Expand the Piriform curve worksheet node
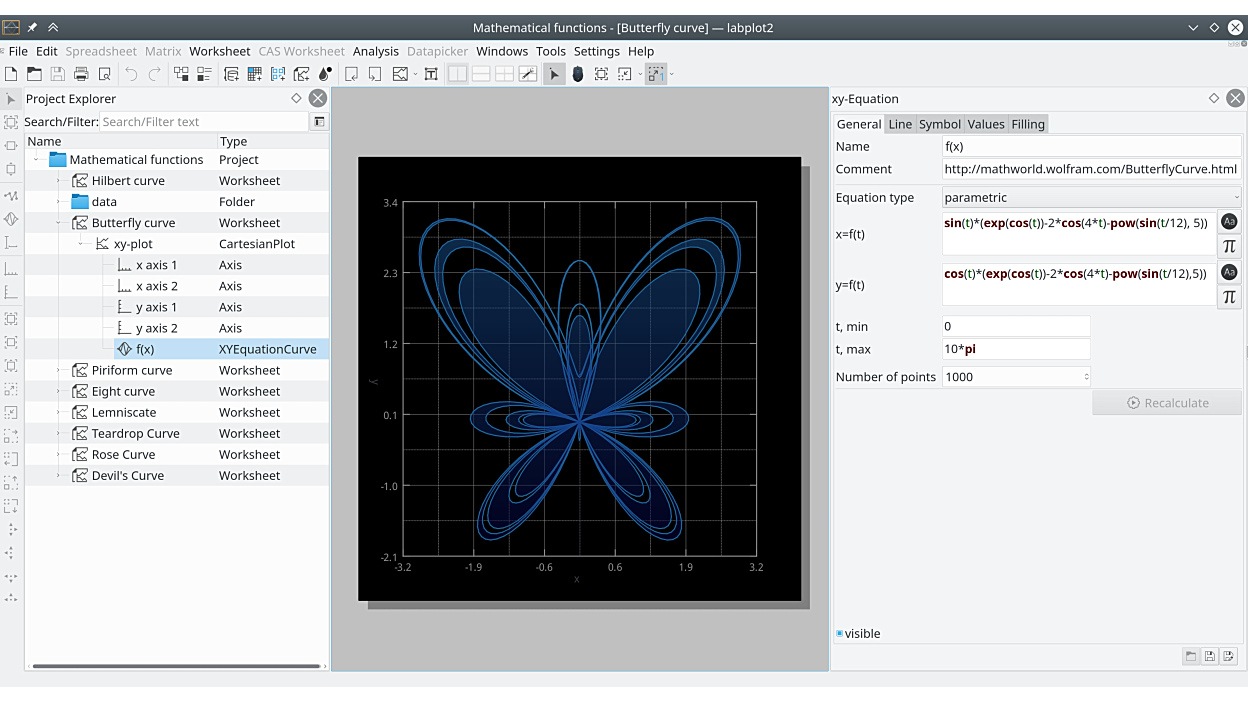This screenshot has height=702, width=1248. point(59,370)
